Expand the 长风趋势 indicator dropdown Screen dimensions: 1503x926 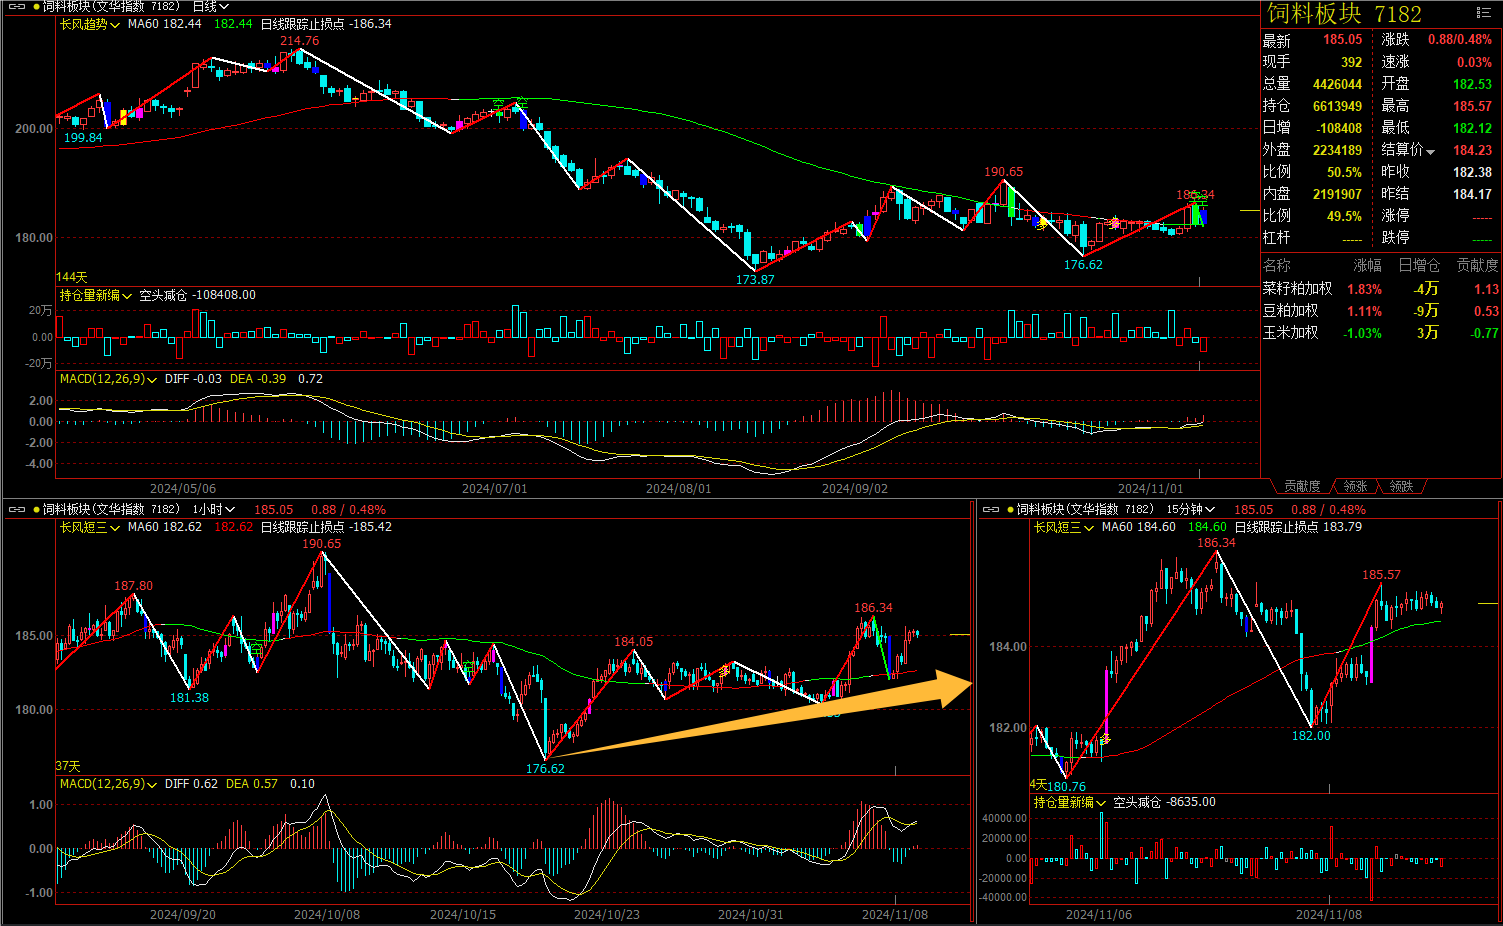(x=89, y=24)
